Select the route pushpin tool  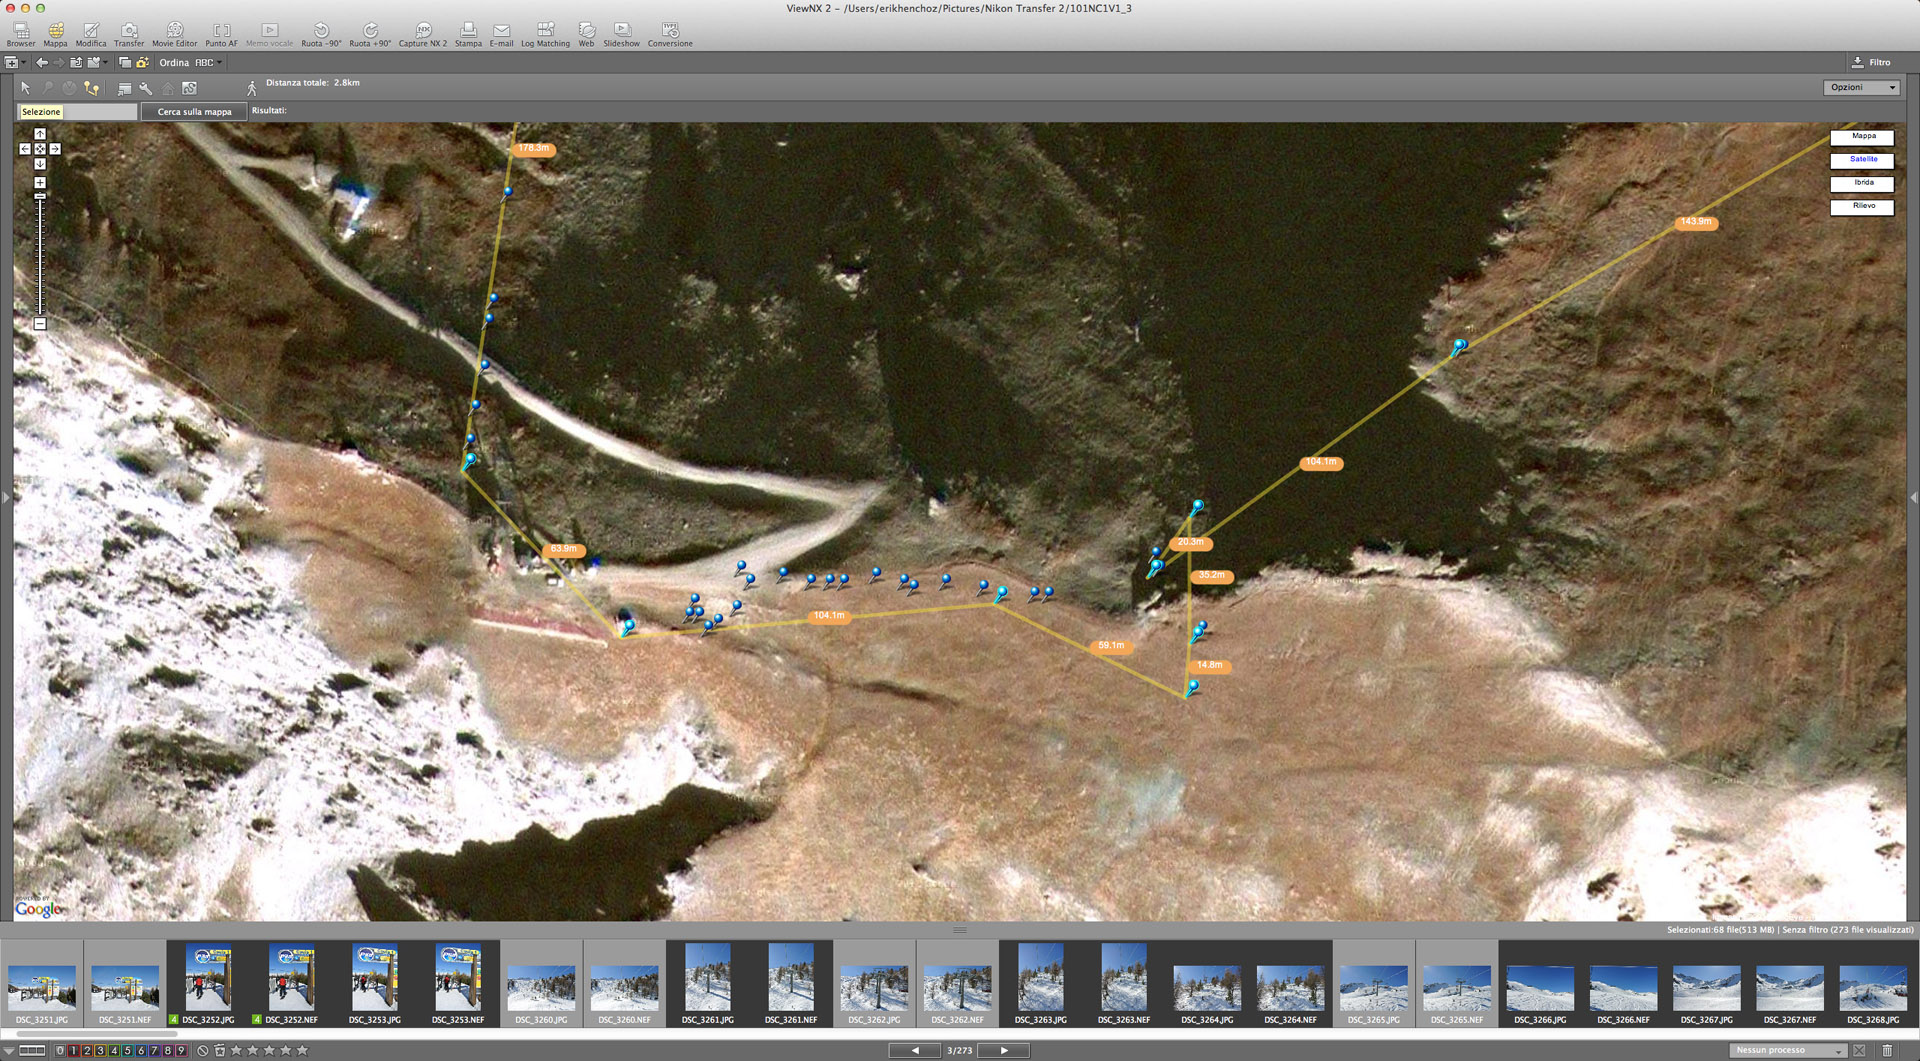tap(92, 88)
